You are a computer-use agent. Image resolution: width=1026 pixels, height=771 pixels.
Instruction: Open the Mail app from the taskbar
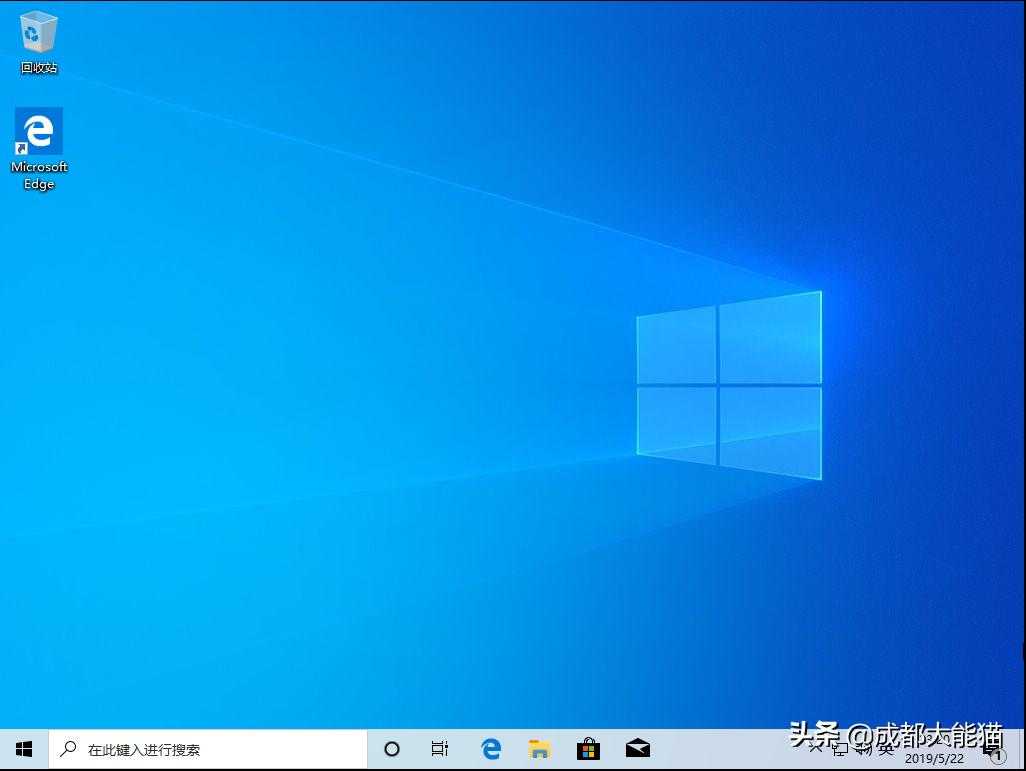click(638, 748)
